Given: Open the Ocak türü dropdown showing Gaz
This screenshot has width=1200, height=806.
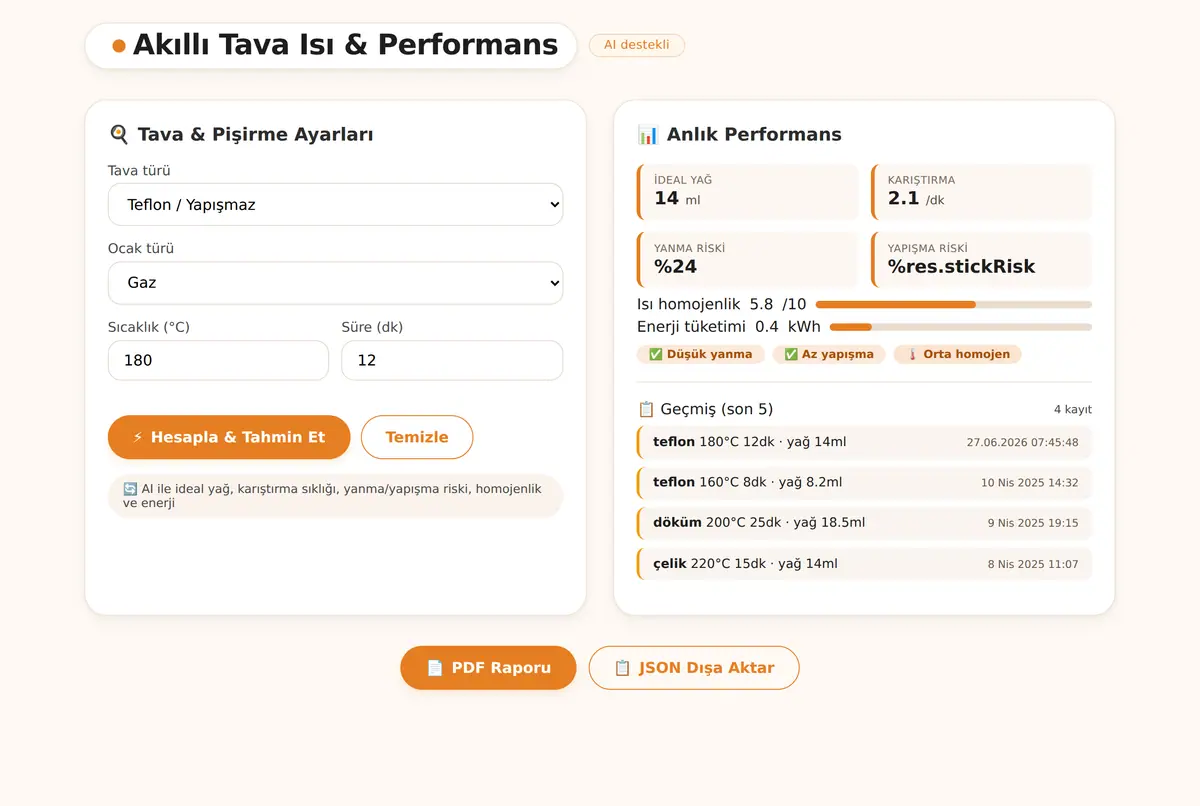Looking at the screenshot, I should [x=335, y=283].
